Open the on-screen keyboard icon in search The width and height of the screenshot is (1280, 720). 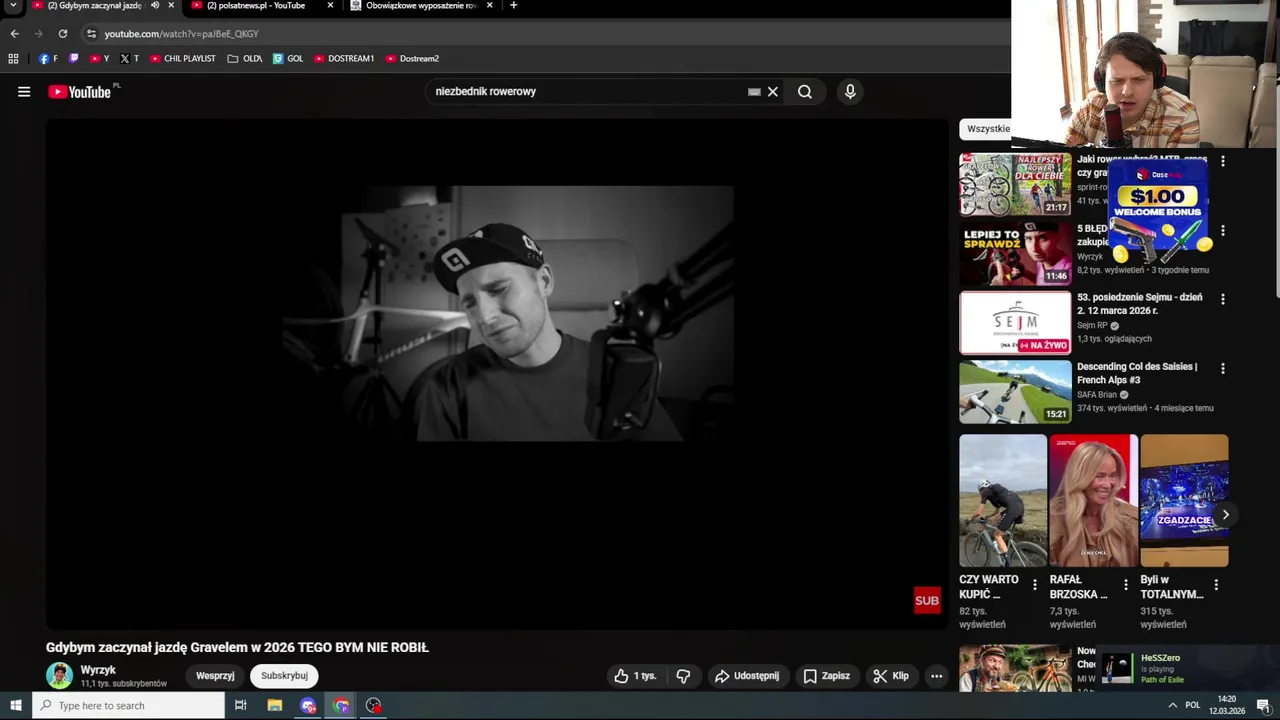point(754,92)
